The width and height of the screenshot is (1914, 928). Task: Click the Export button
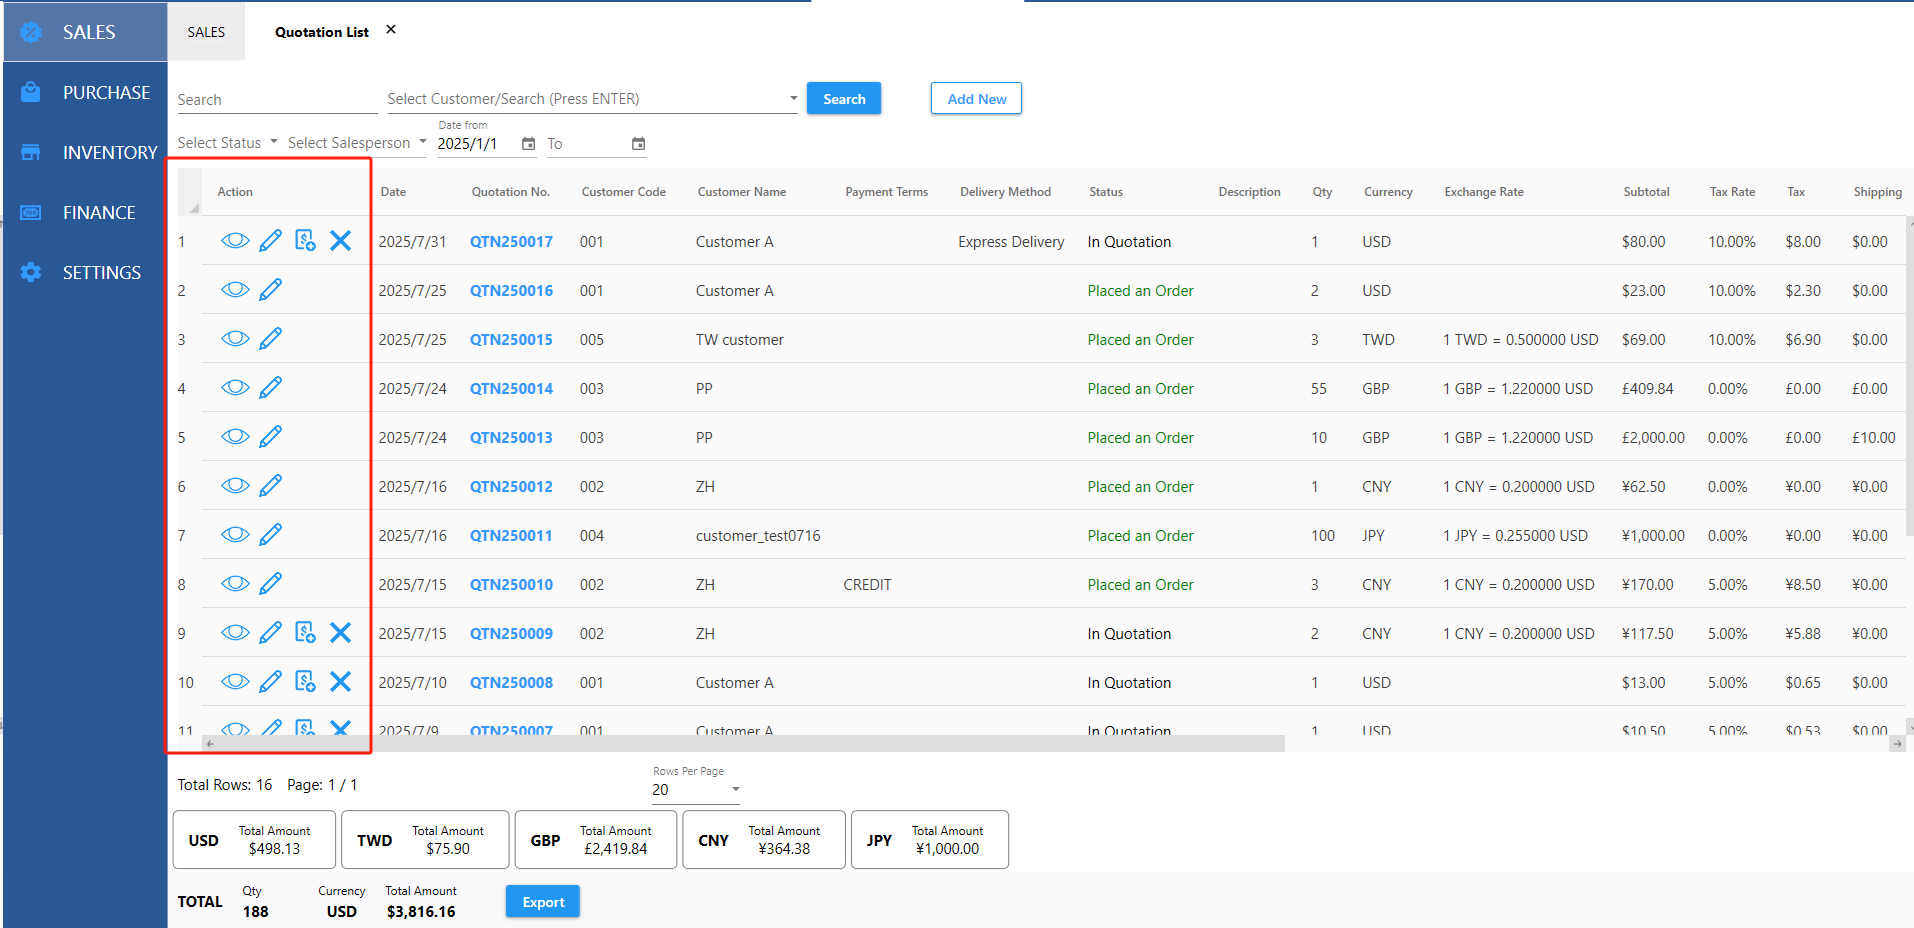click(x=543, y=902)
